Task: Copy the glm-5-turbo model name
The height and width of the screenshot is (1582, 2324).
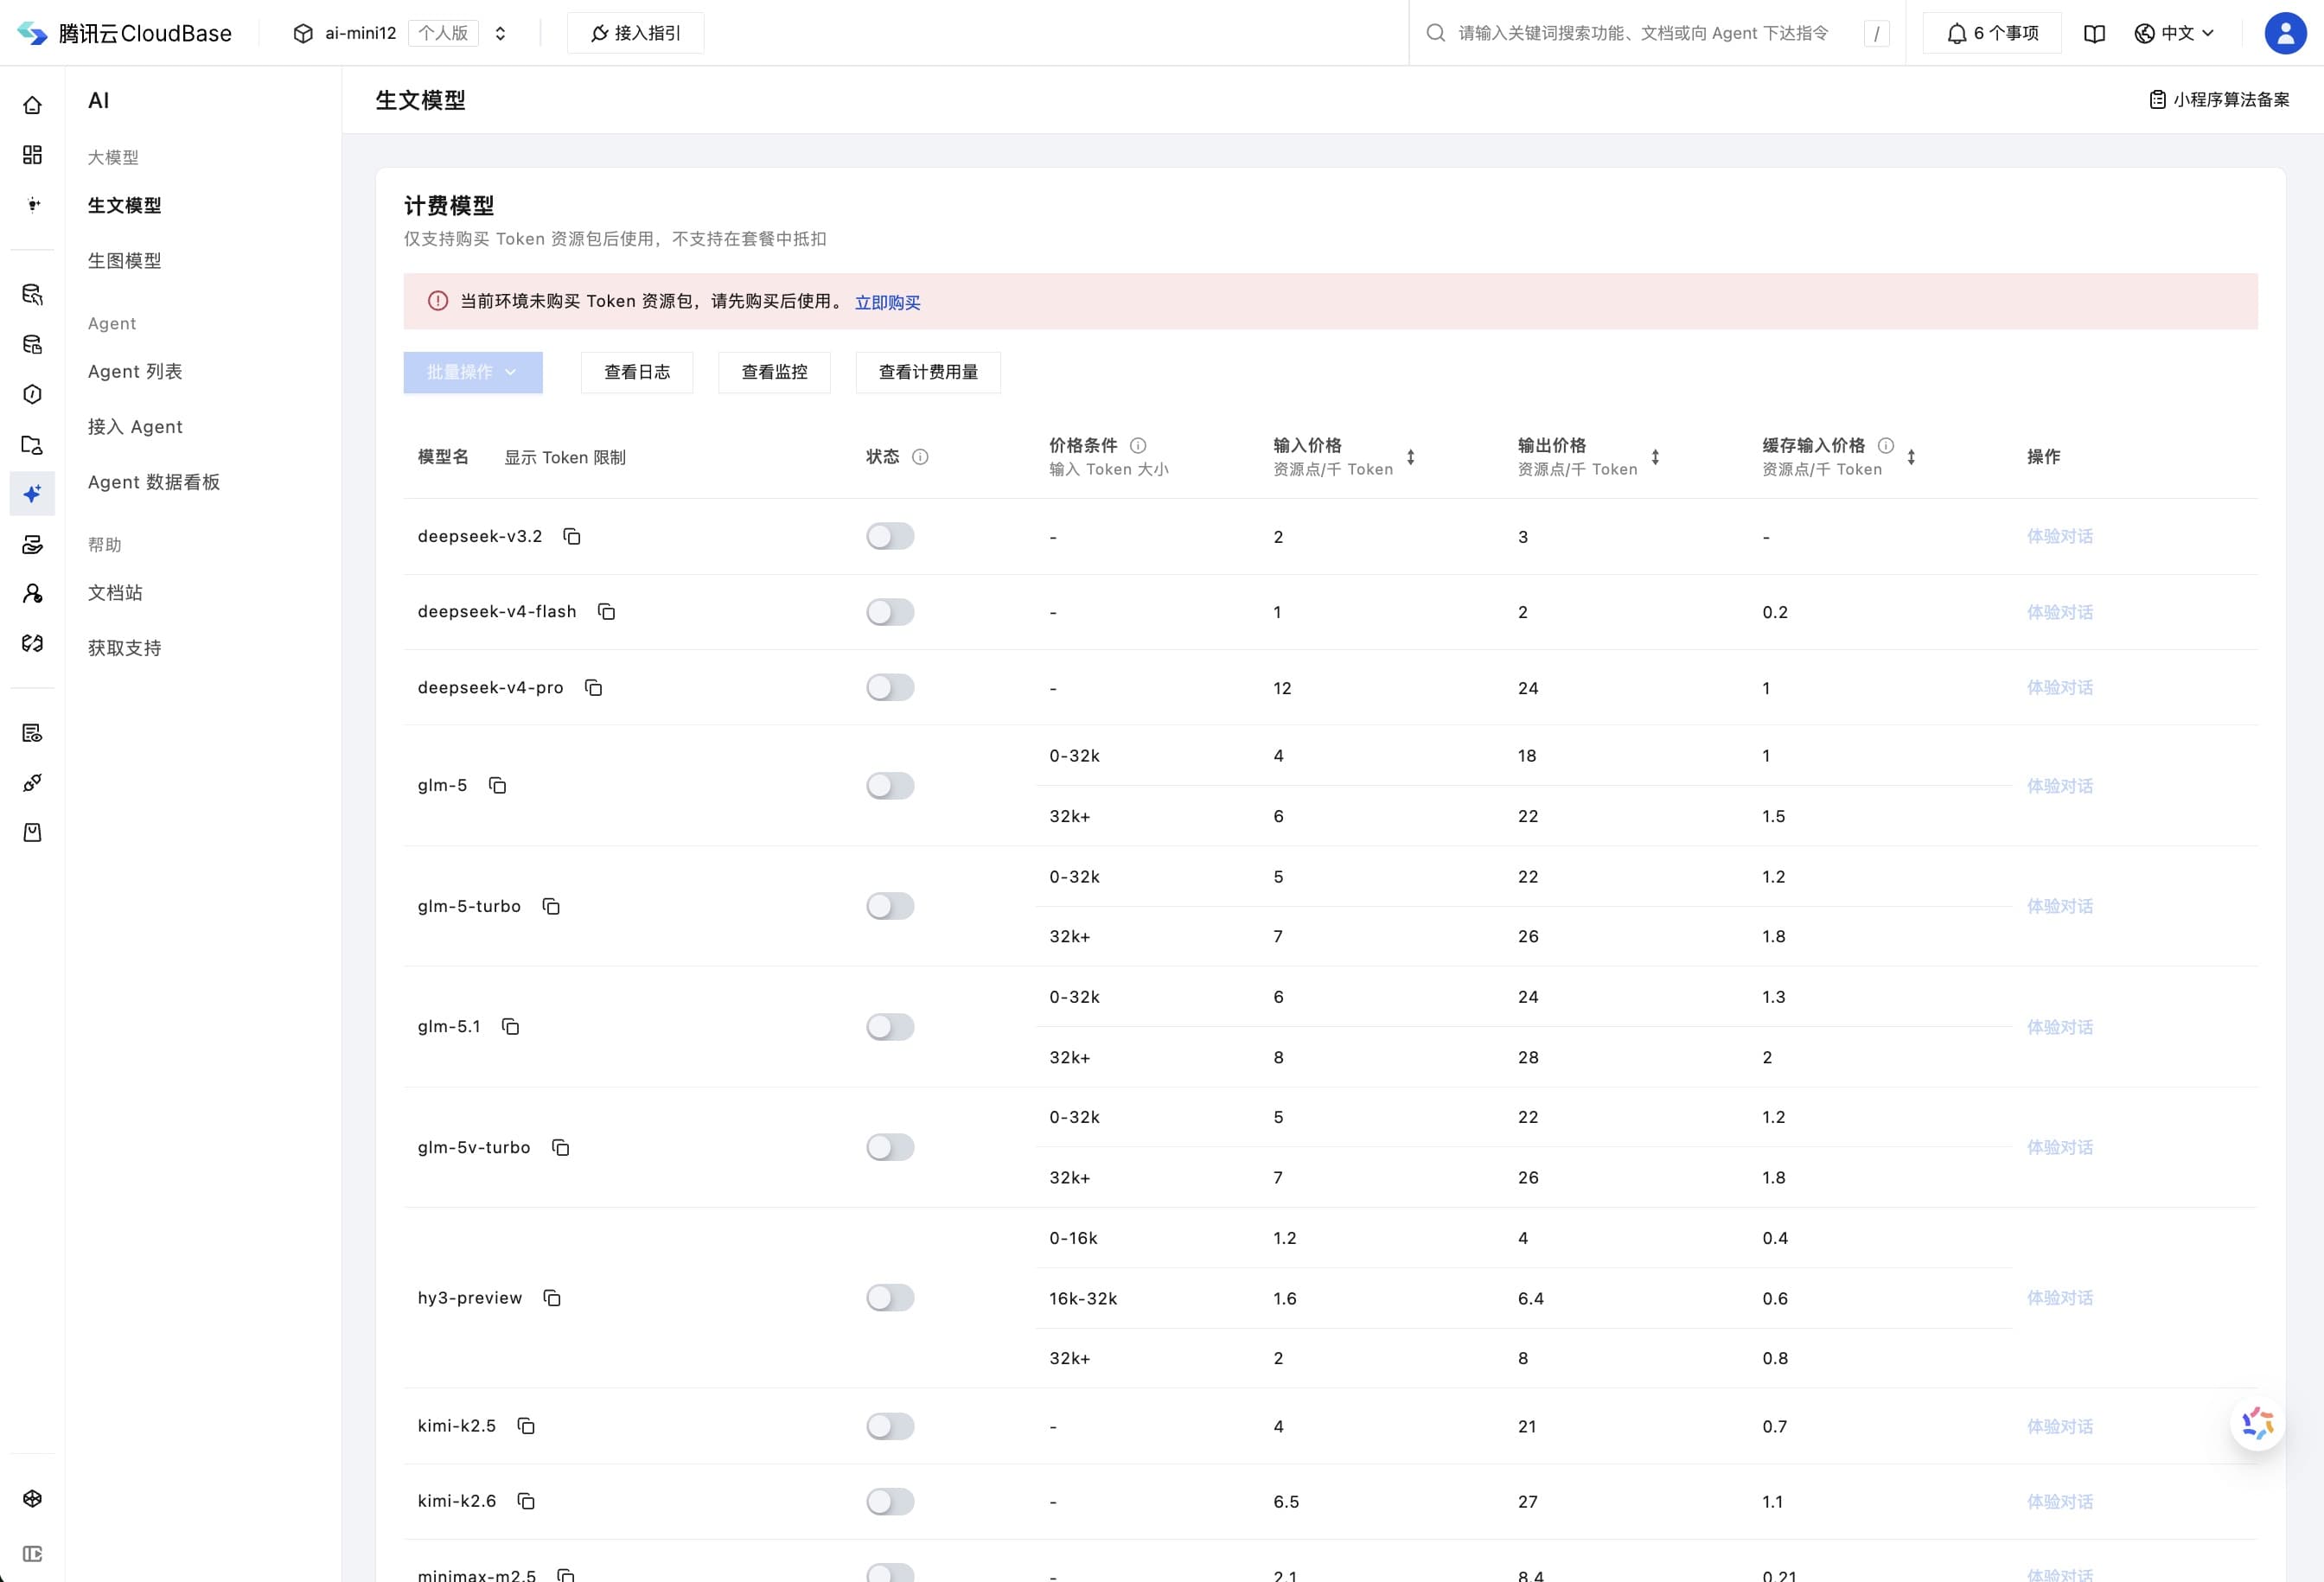Action: (551, 907)
